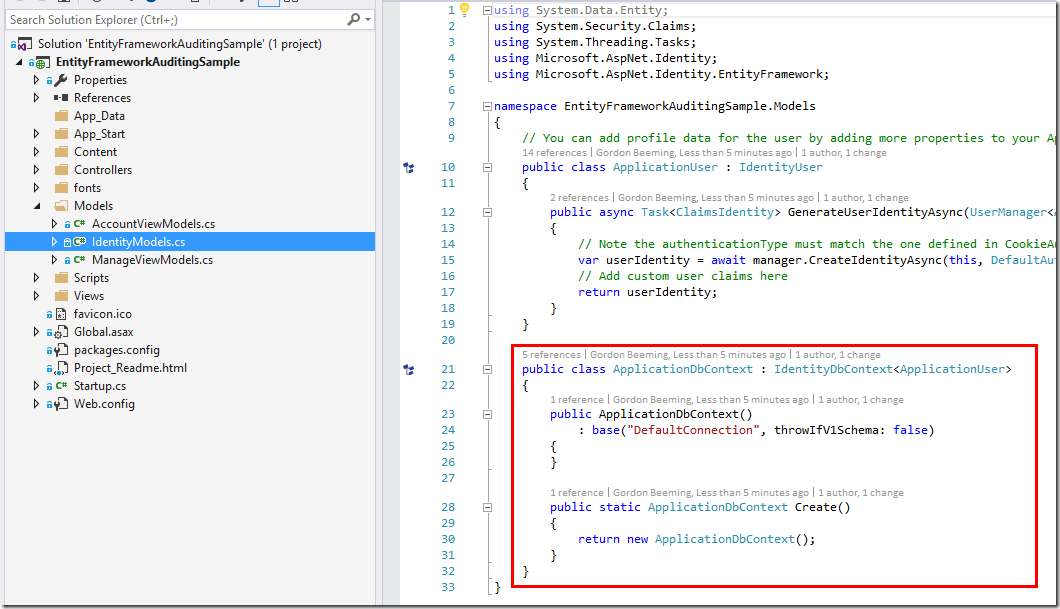Click '1 reference' CodeLens above line 23
The image size is (1060, 609).
click(x=577, y=400)
